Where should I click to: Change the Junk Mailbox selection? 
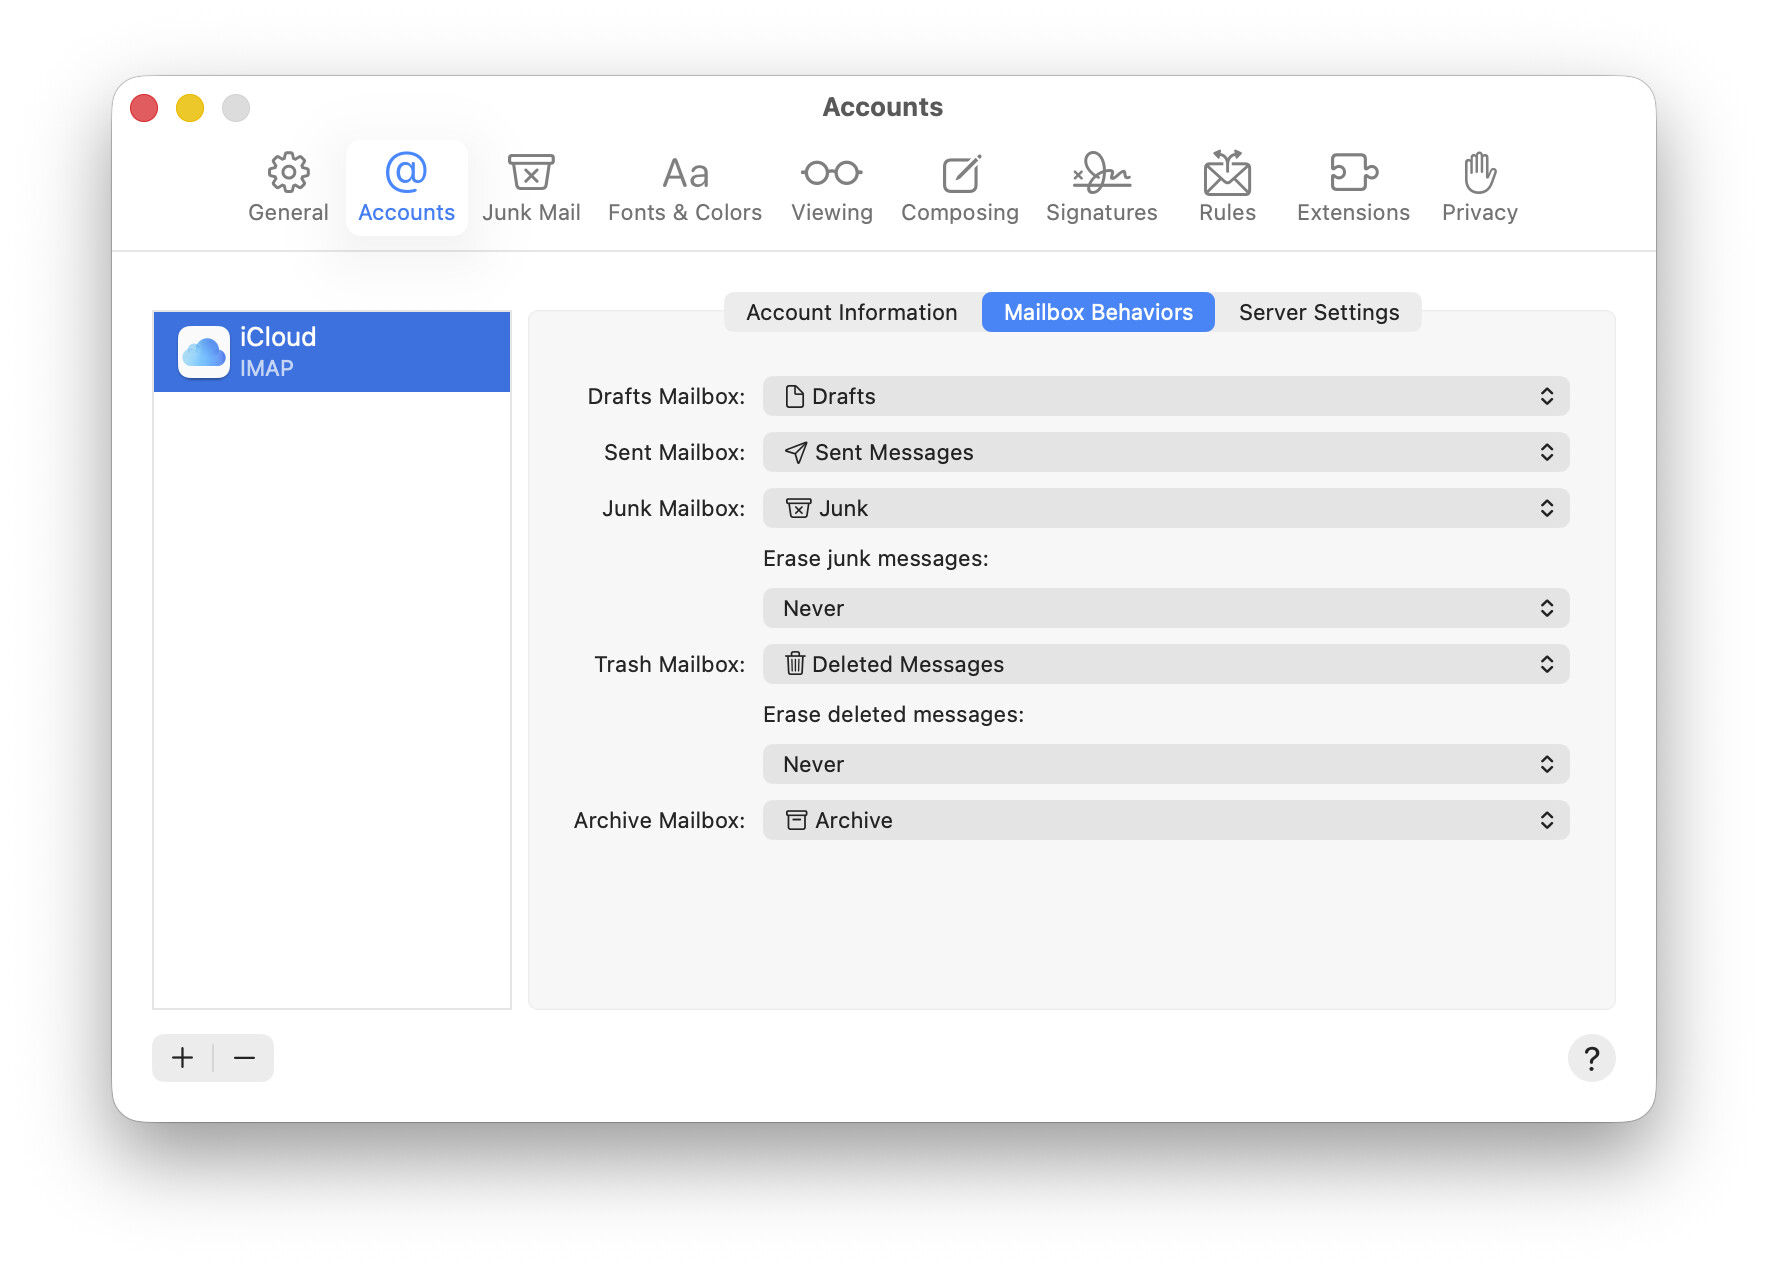click(x=1165, y=508)
